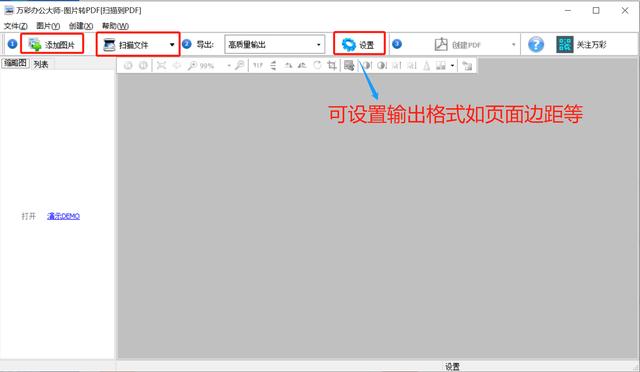This screenshot has width=640, height=372.
Task: Click the 关注万彩 QR code icon
Action: click(564, 45)
